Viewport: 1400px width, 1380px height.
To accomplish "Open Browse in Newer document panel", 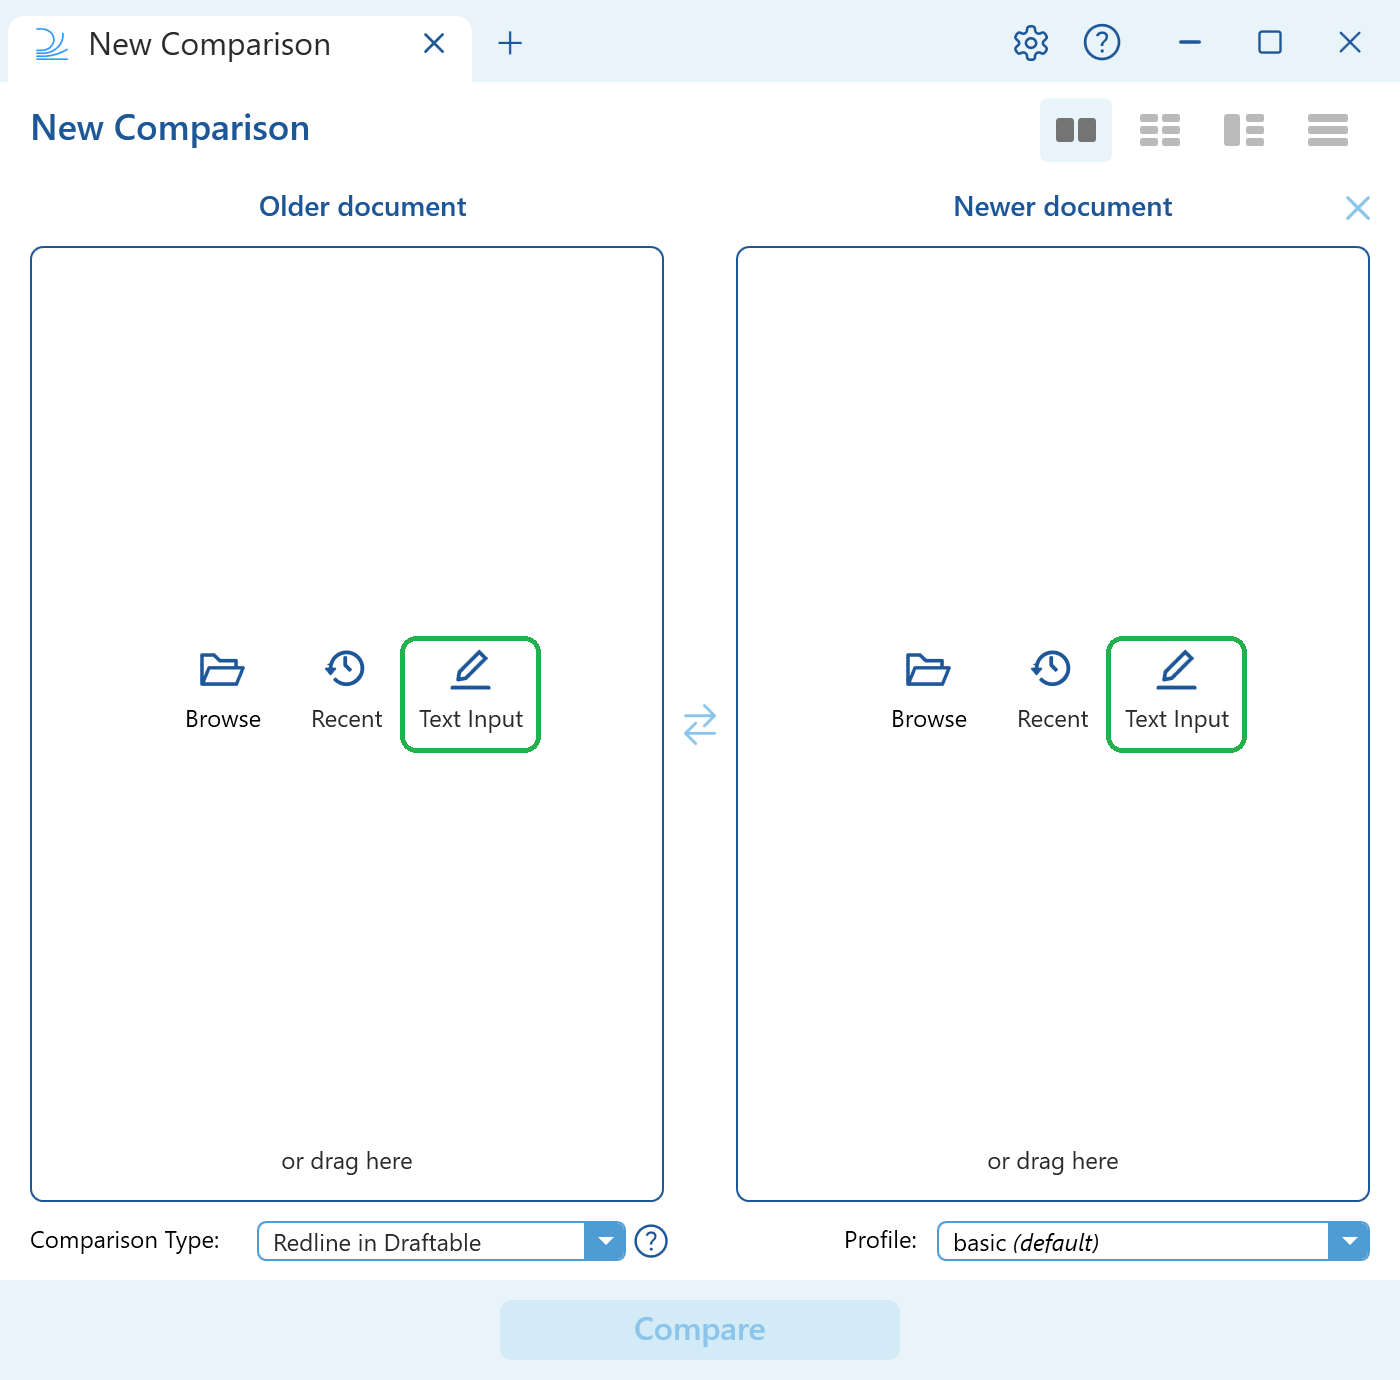I will (928, 692).
